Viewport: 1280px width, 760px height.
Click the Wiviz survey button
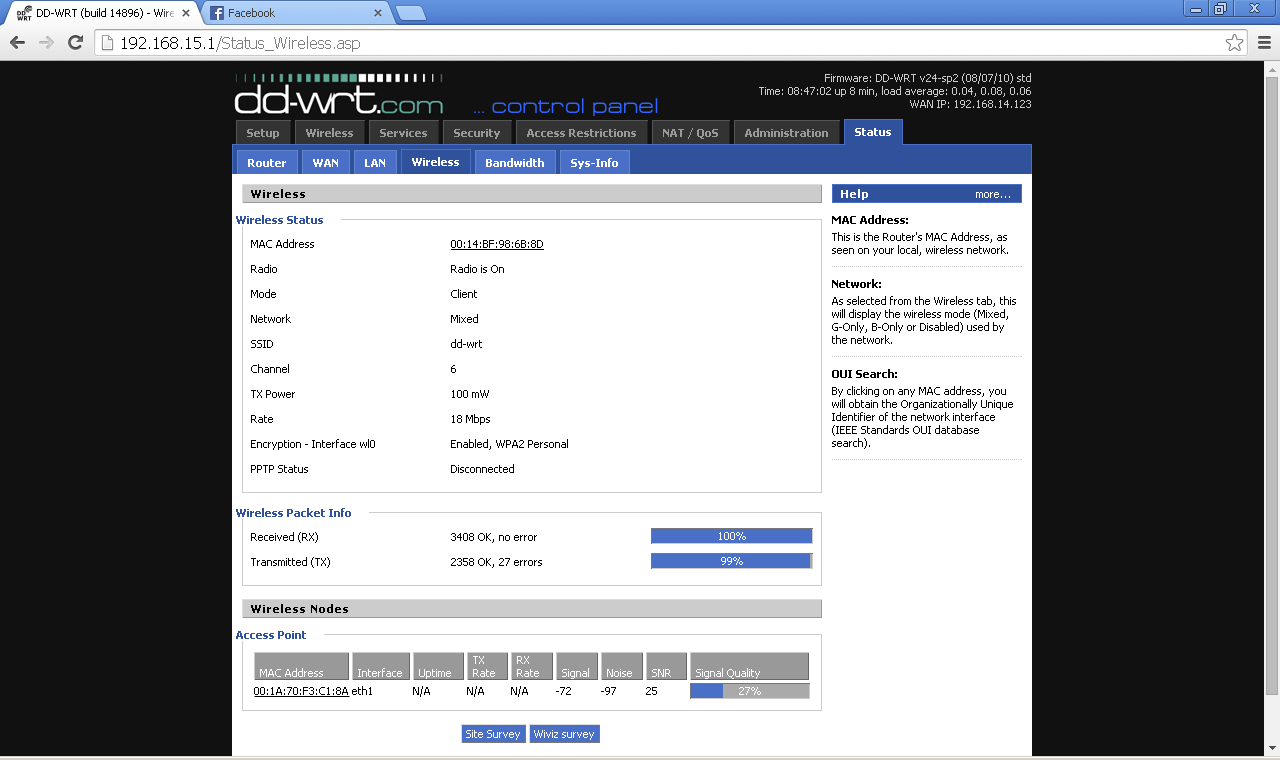(564, 734)
